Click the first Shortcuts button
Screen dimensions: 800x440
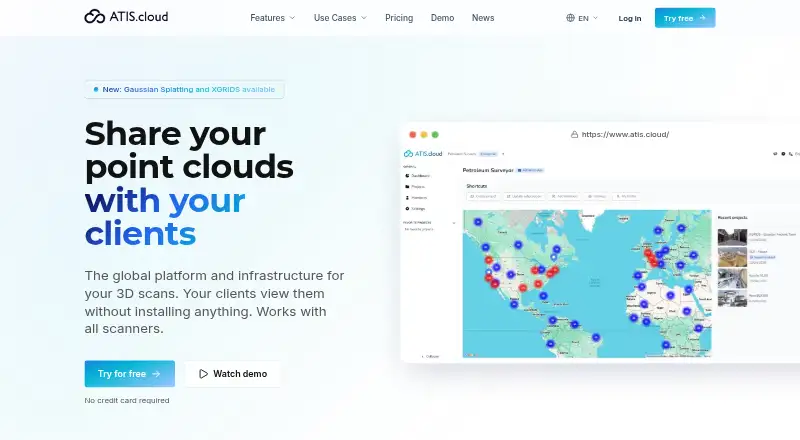[483, 197]
